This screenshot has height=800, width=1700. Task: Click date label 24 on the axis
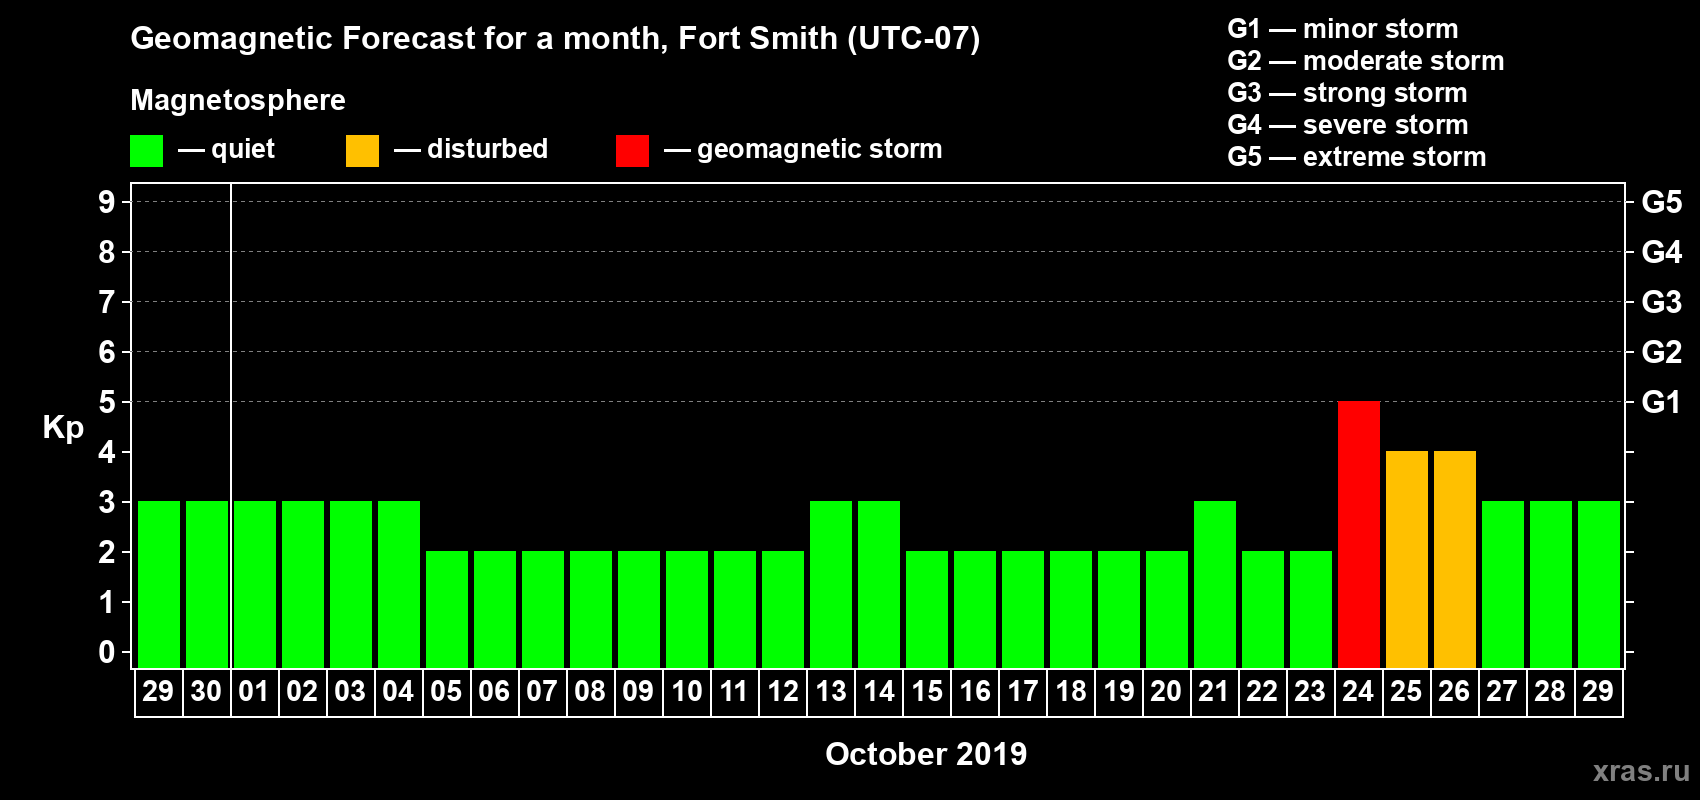click(x=1358, y=691)
